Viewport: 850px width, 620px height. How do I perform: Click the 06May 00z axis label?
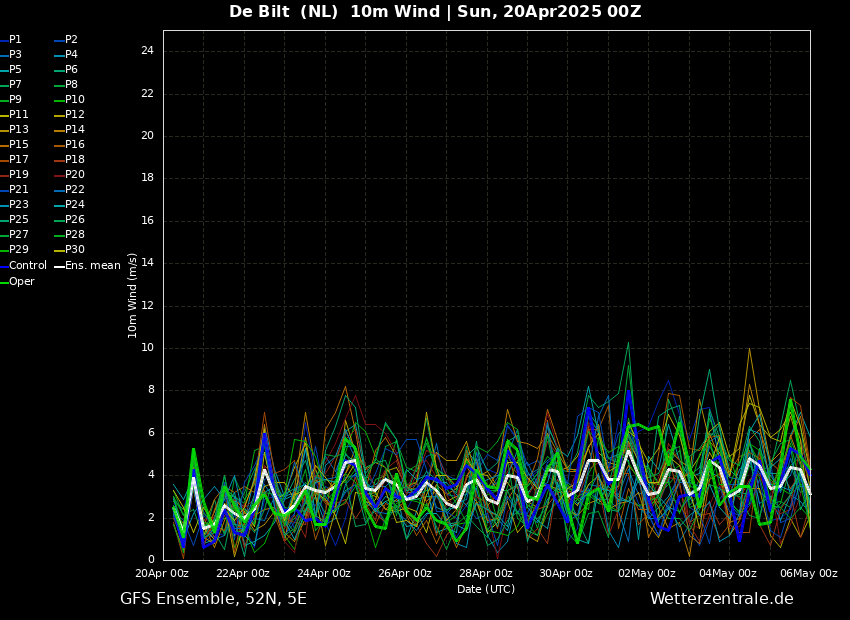[x=809, y=573]
